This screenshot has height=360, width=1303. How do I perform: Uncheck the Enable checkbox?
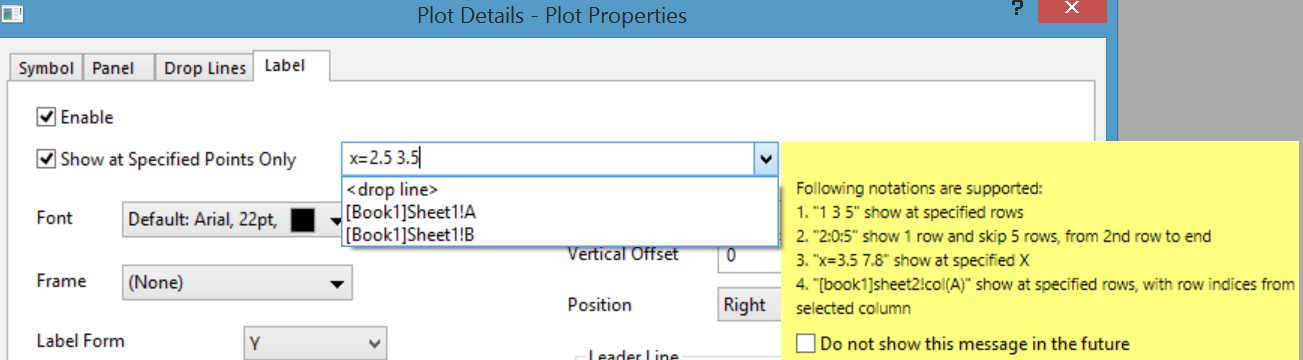pos(45,118)
